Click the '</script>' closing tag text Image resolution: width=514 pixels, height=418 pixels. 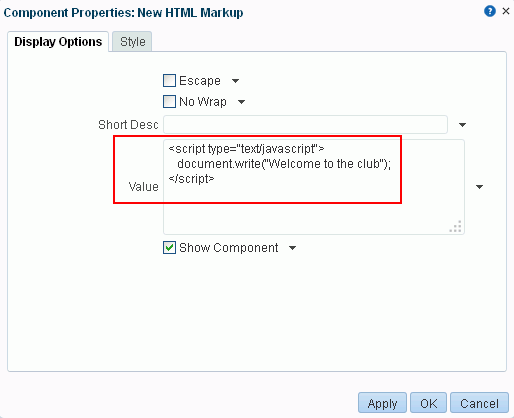click(x=191, y=179)
